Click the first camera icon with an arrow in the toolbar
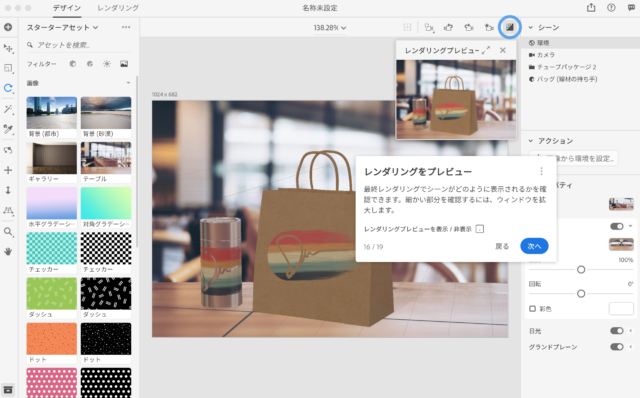The width and height of the screenshot is (640, 398). 448,27
